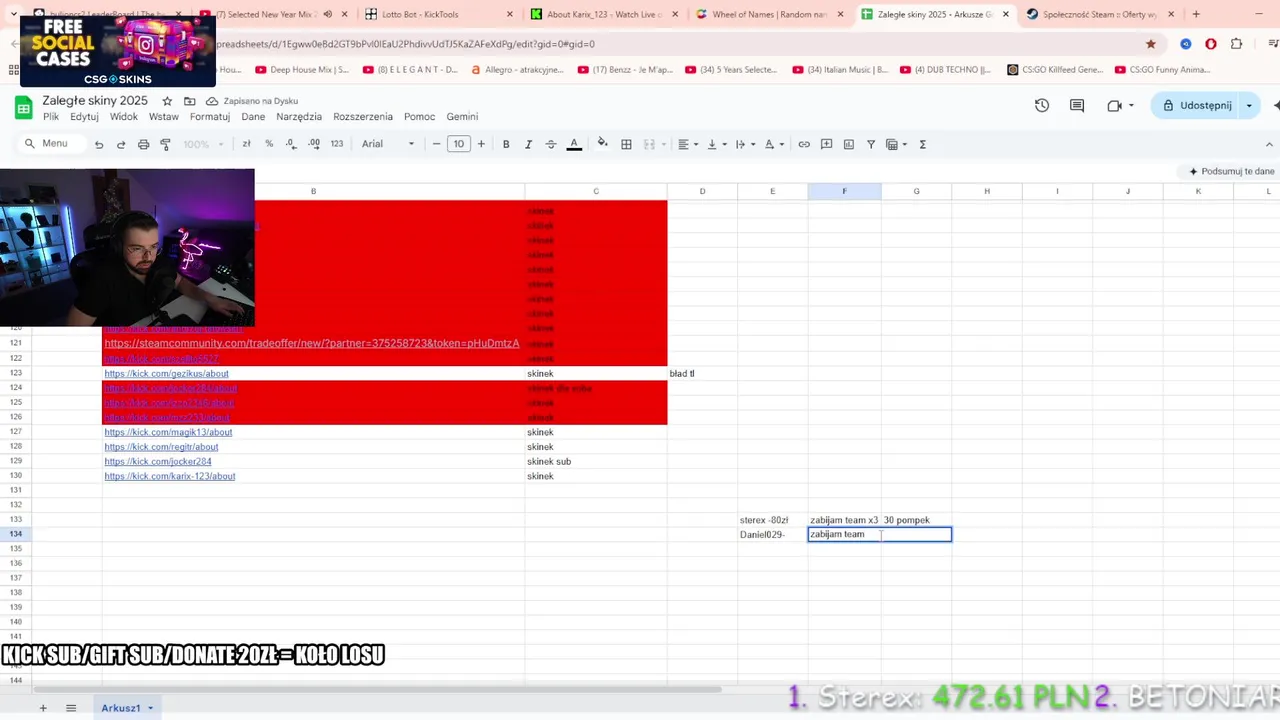The height and width of the screenshot is (720, 1280).
Task: Create a filter with funnel icon
Action: (x=870, y=144)
